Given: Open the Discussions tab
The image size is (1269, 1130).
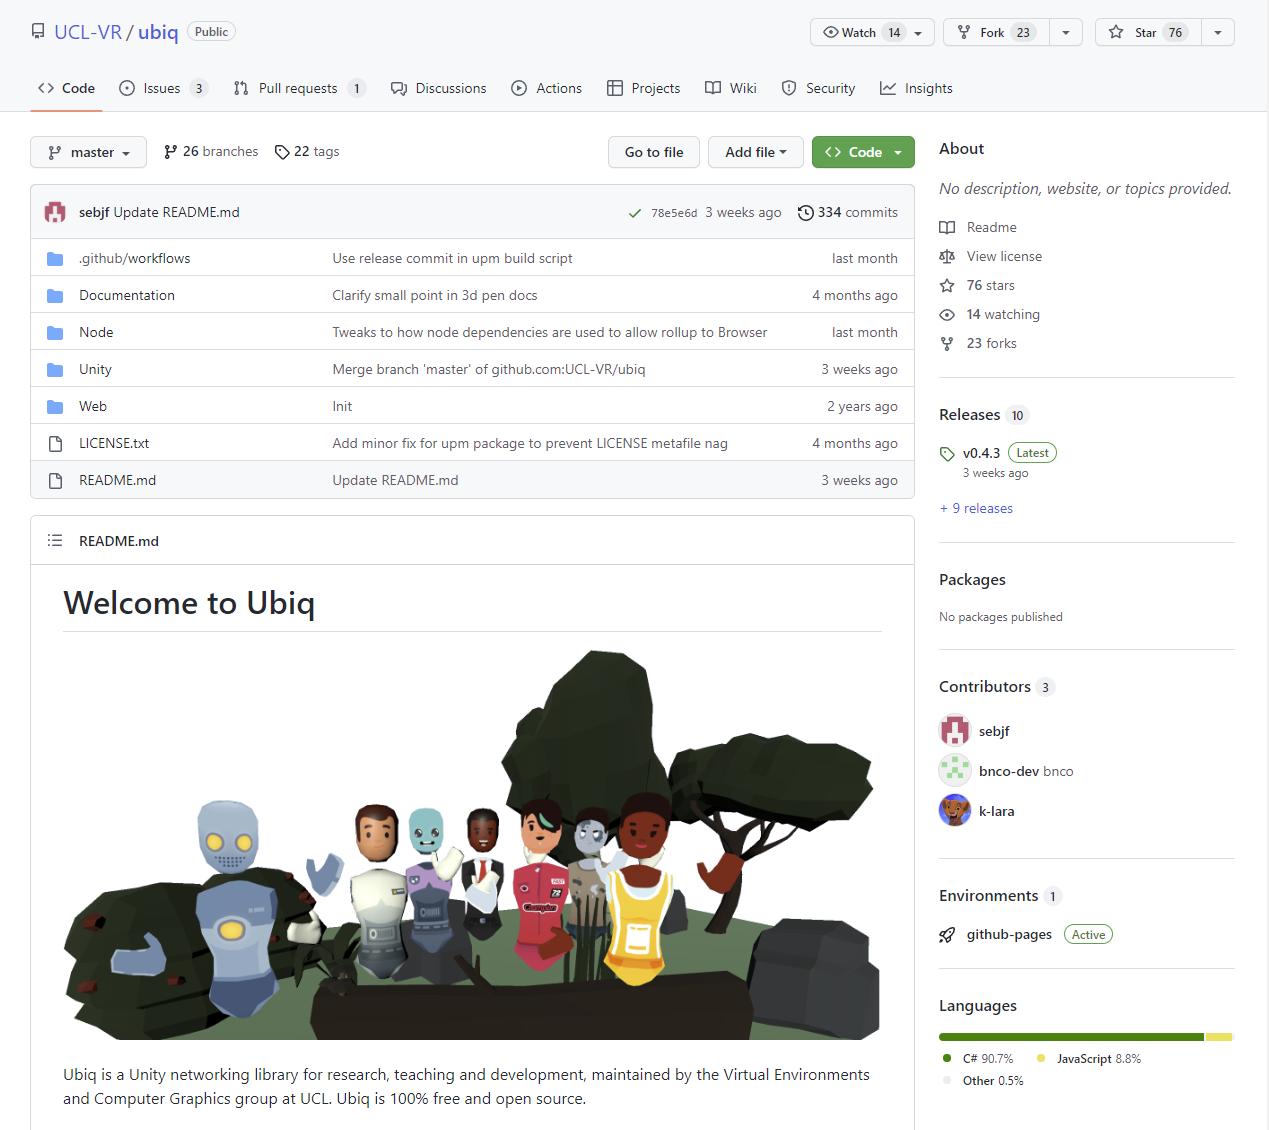Looking at the screenshot, I should point(438,88).
